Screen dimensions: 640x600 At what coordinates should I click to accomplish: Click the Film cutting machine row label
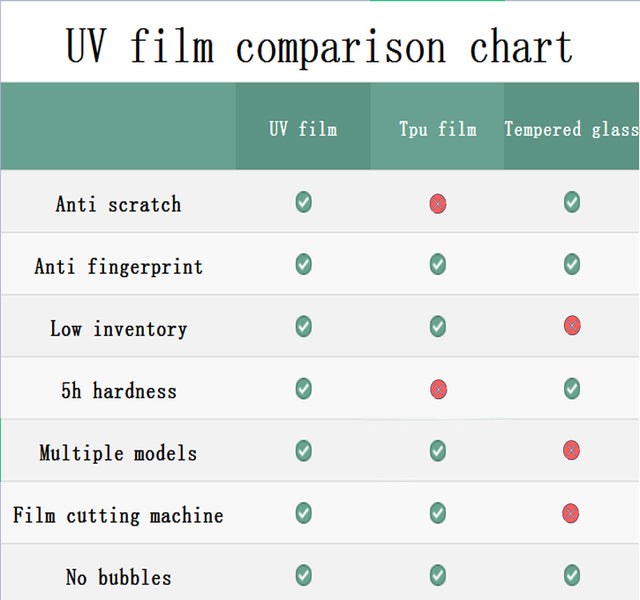point(118,516)
